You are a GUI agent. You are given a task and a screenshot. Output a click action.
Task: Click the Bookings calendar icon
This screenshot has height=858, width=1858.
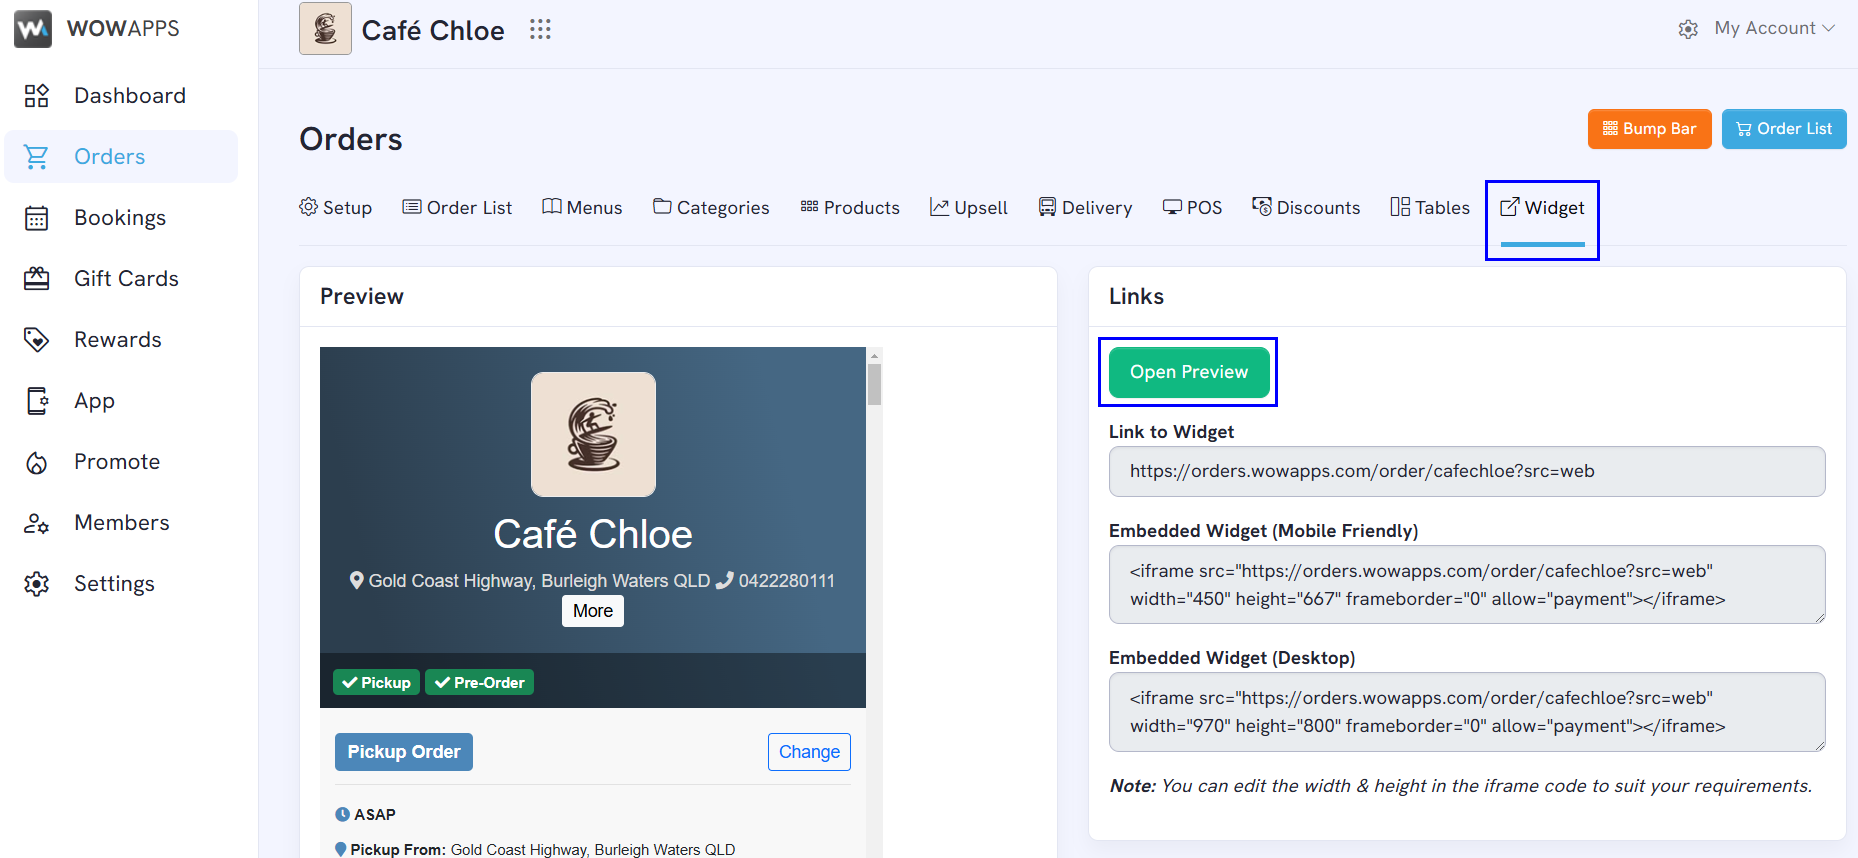click(36, 218)
